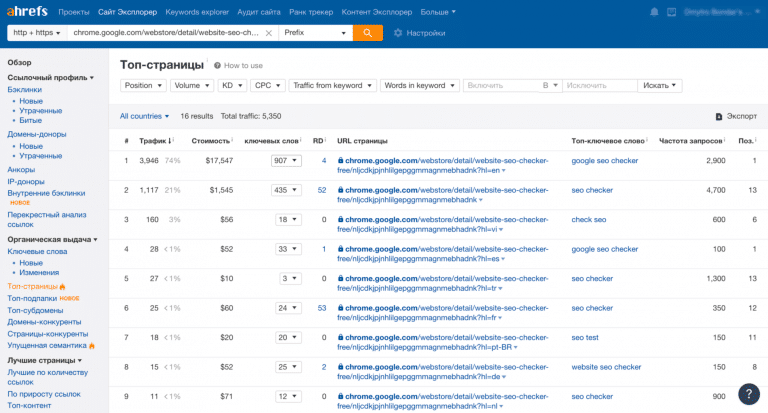
Task: Open keyword 'website seo checker' link
Action: point(606,367)
